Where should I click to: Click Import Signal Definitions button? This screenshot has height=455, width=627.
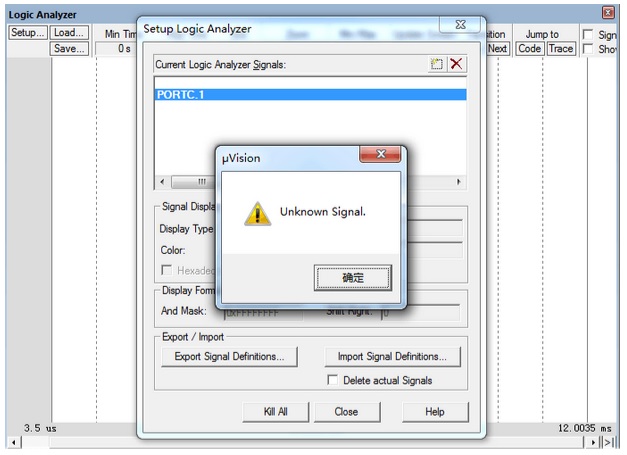(x=392, y=356)
